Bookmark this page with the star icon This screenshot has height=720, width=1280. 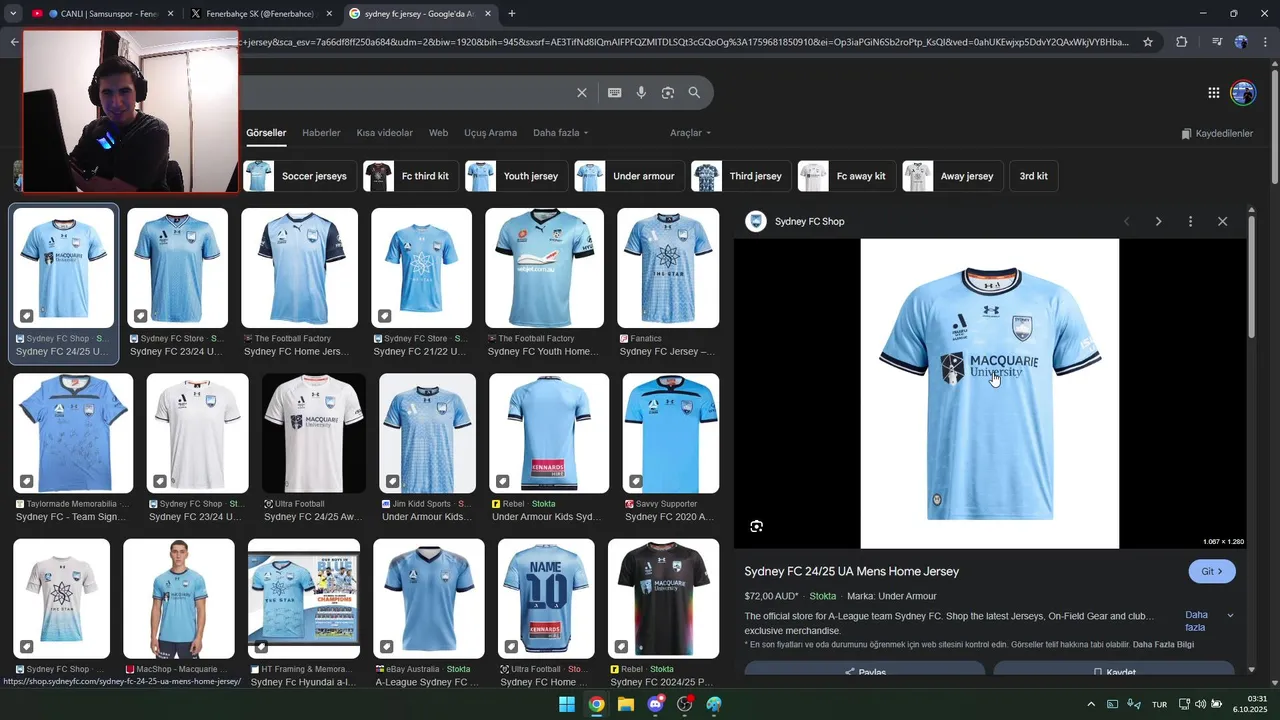(x=1148, y=42)
